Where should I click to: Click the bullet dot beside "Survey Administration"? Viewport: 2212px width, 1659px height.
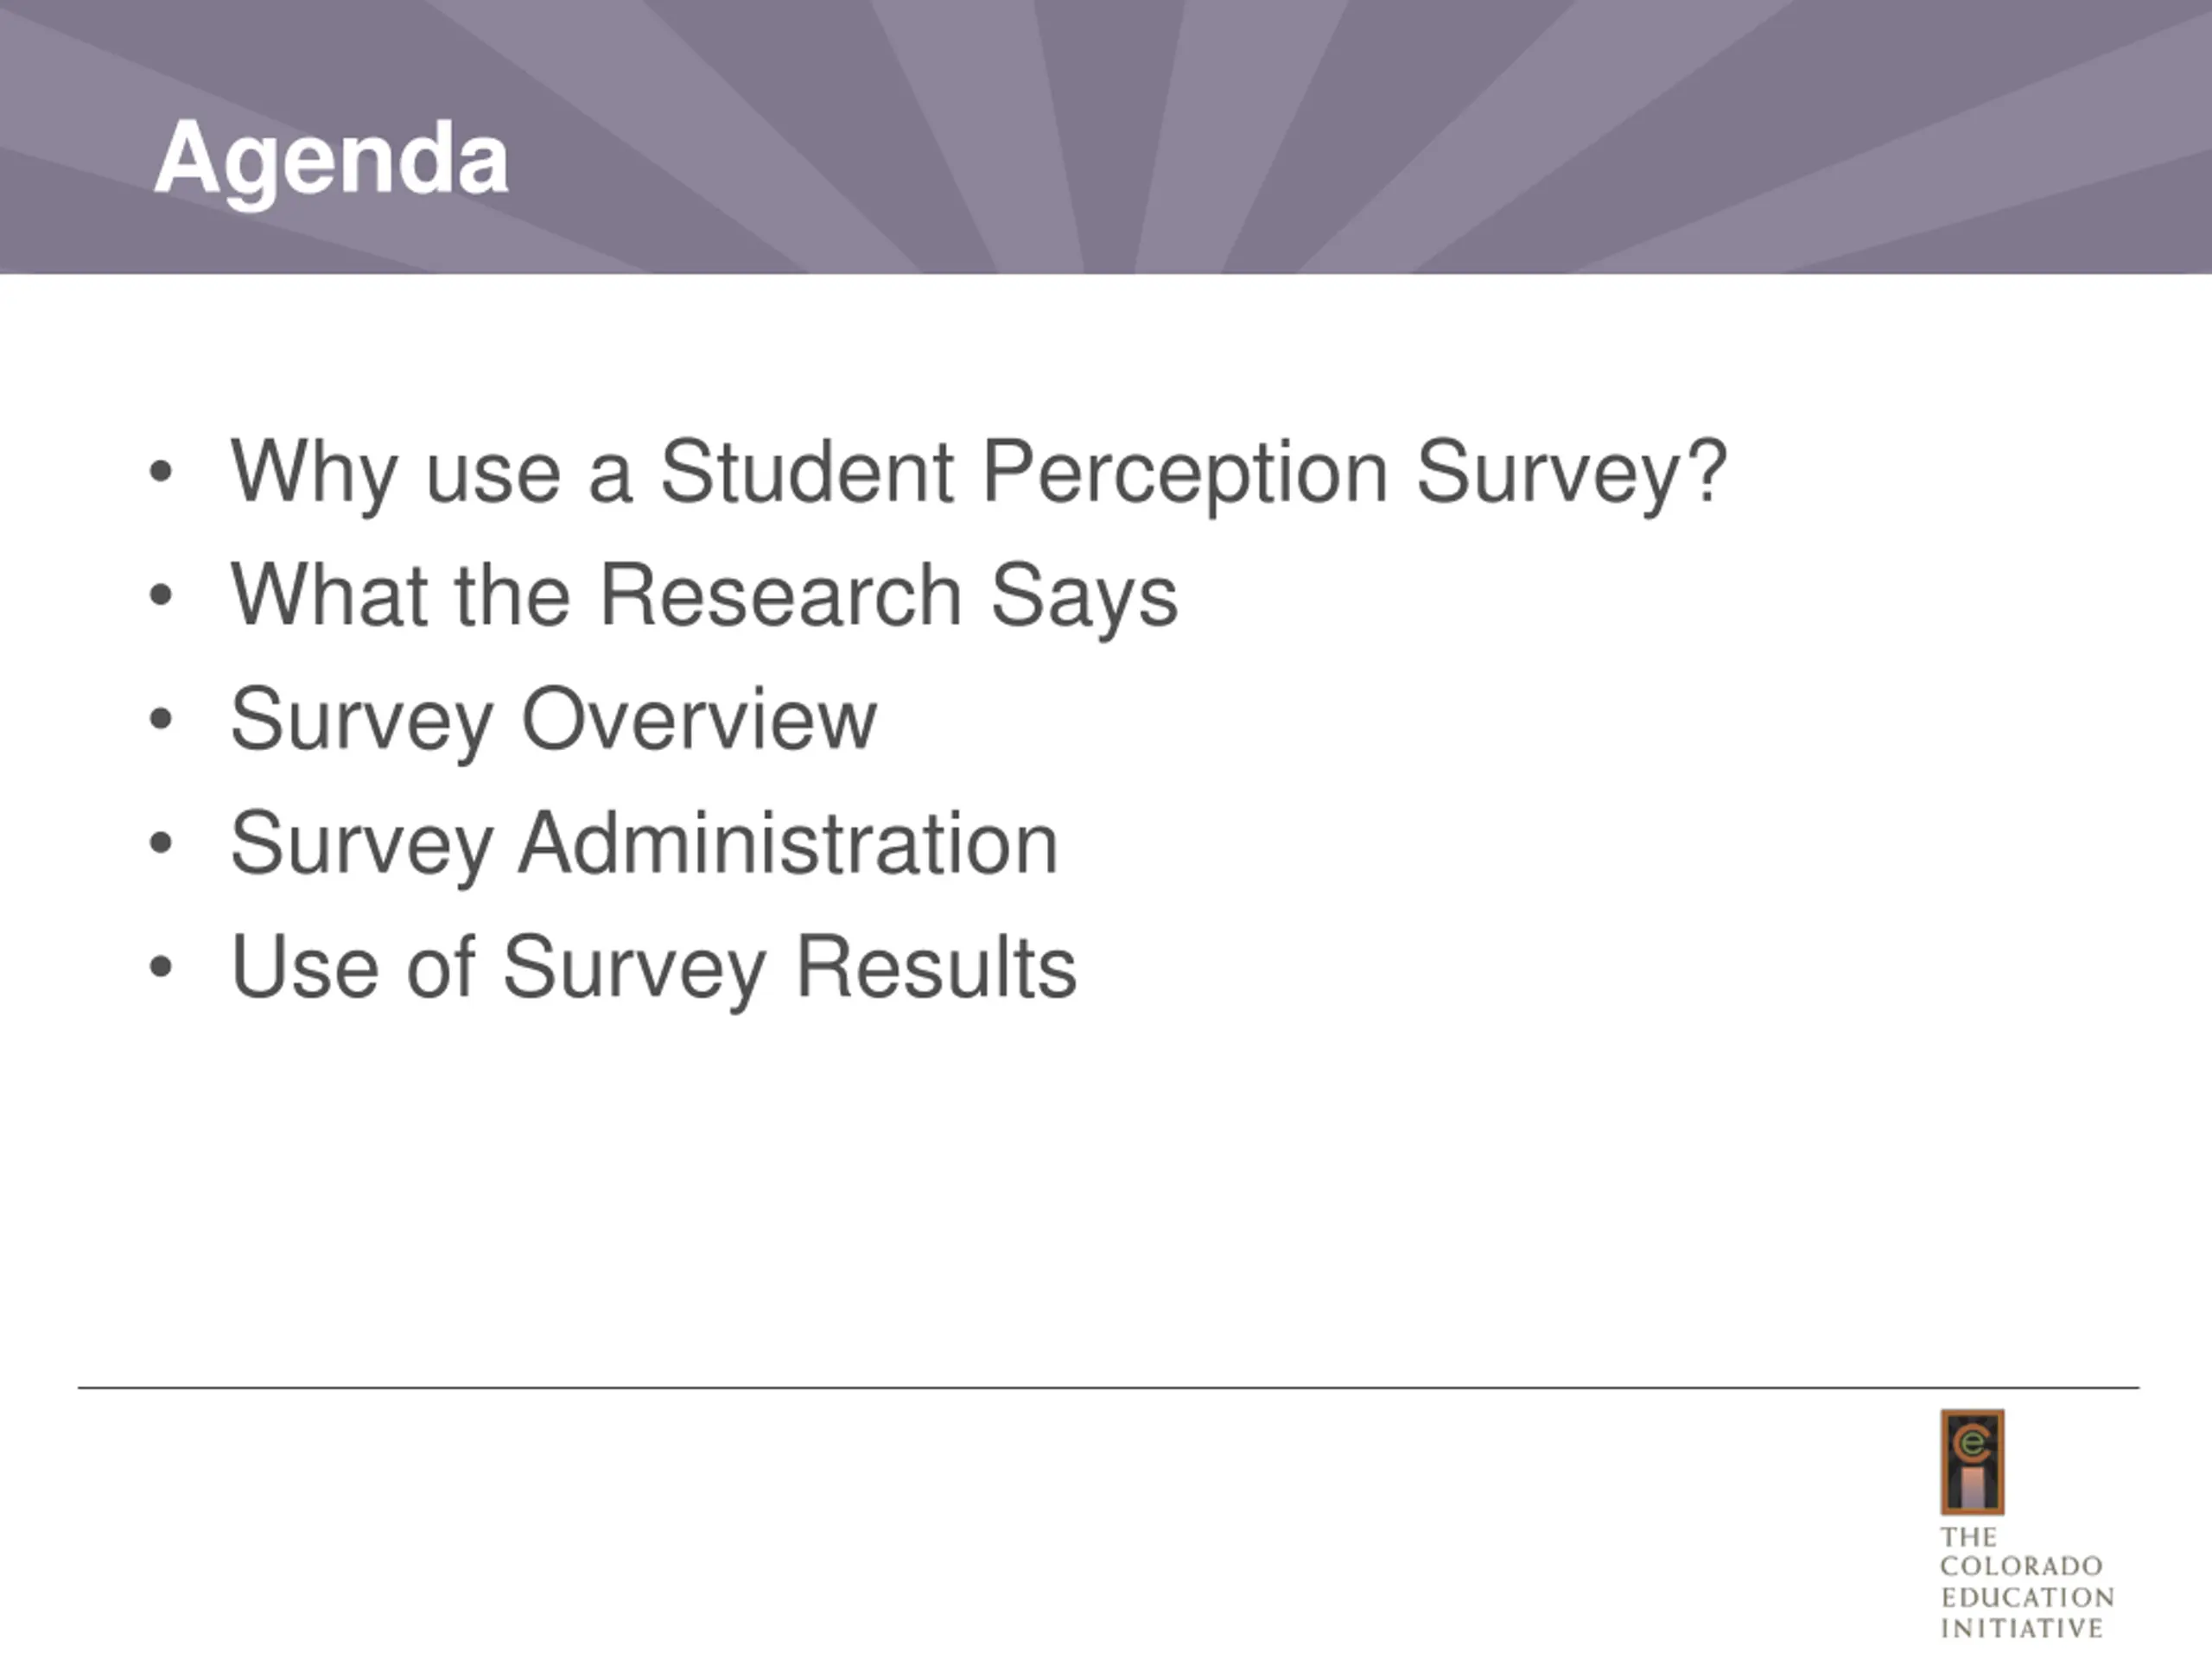pos(161,843)
